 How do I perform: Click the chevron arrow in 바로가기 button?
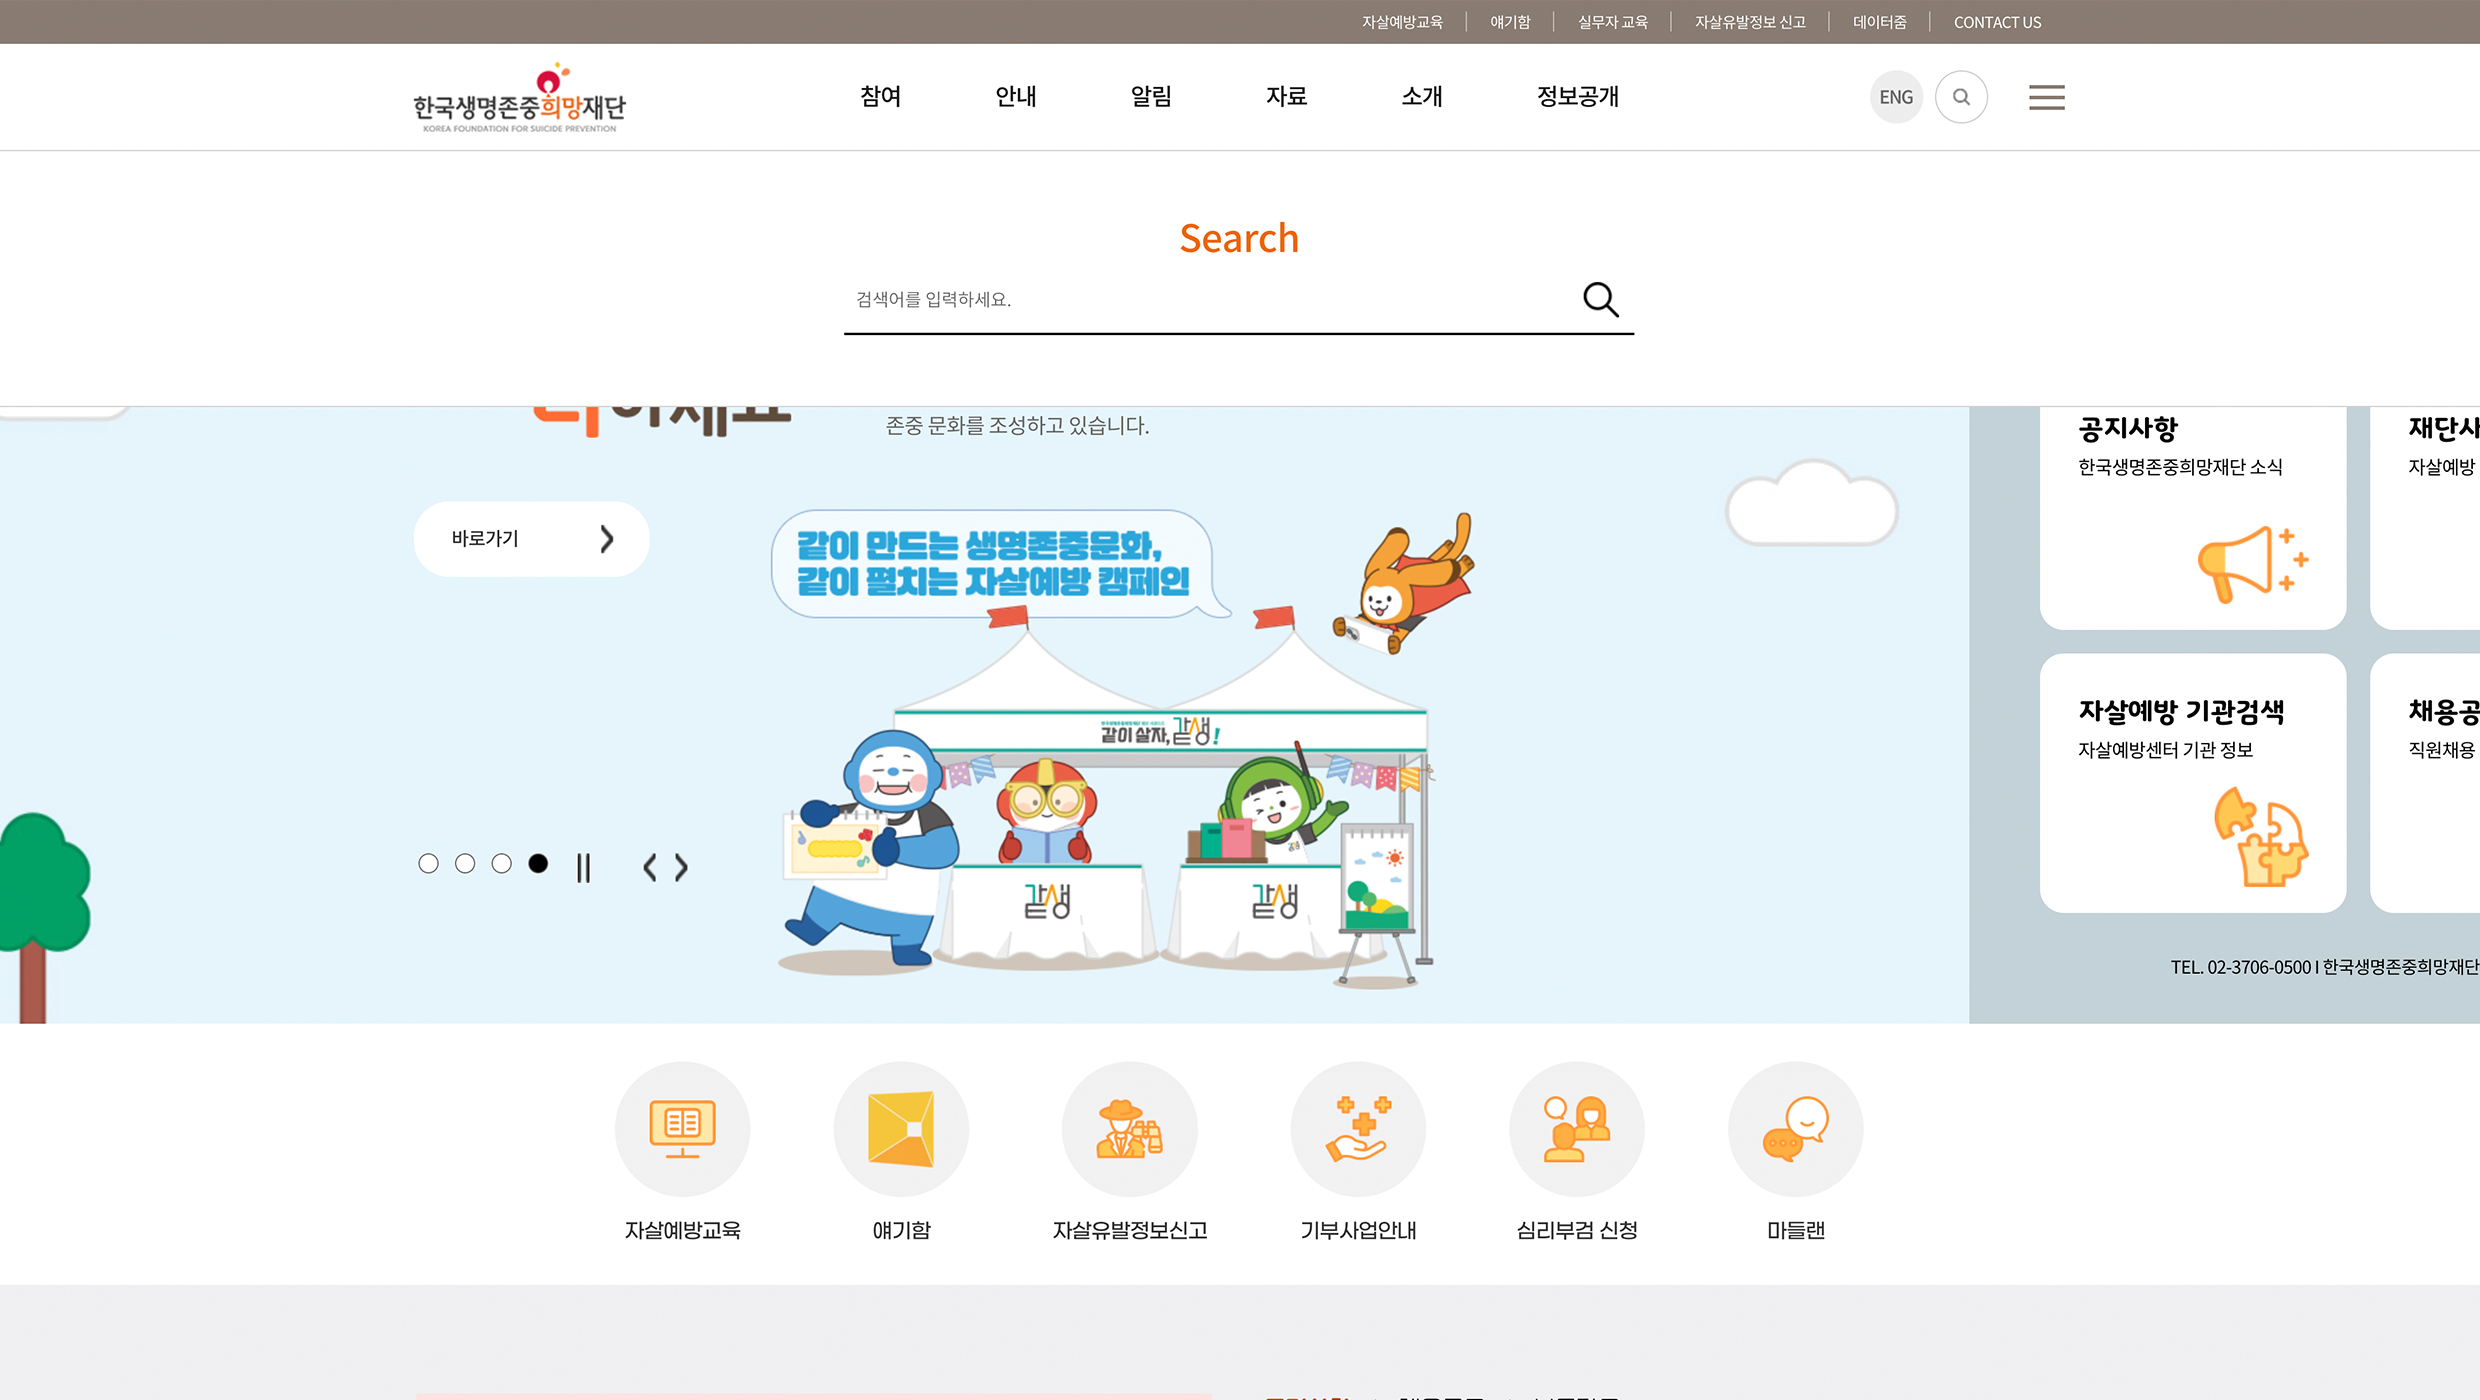pyautogui.click(x=607, y=539)
